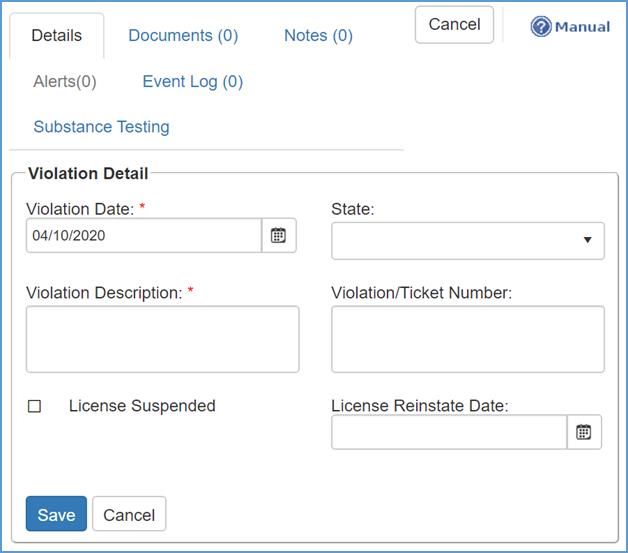Click the Manual text link

[x=582, y=27]
